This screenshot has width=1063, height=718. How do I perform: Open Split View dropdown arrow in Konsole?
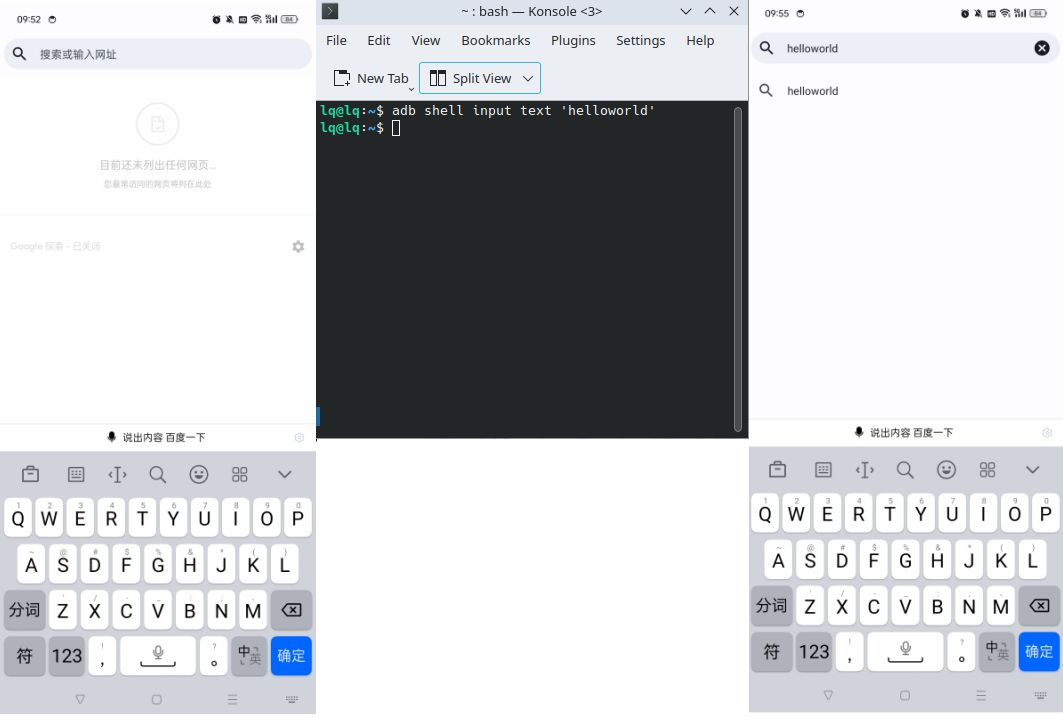[528, 79]
